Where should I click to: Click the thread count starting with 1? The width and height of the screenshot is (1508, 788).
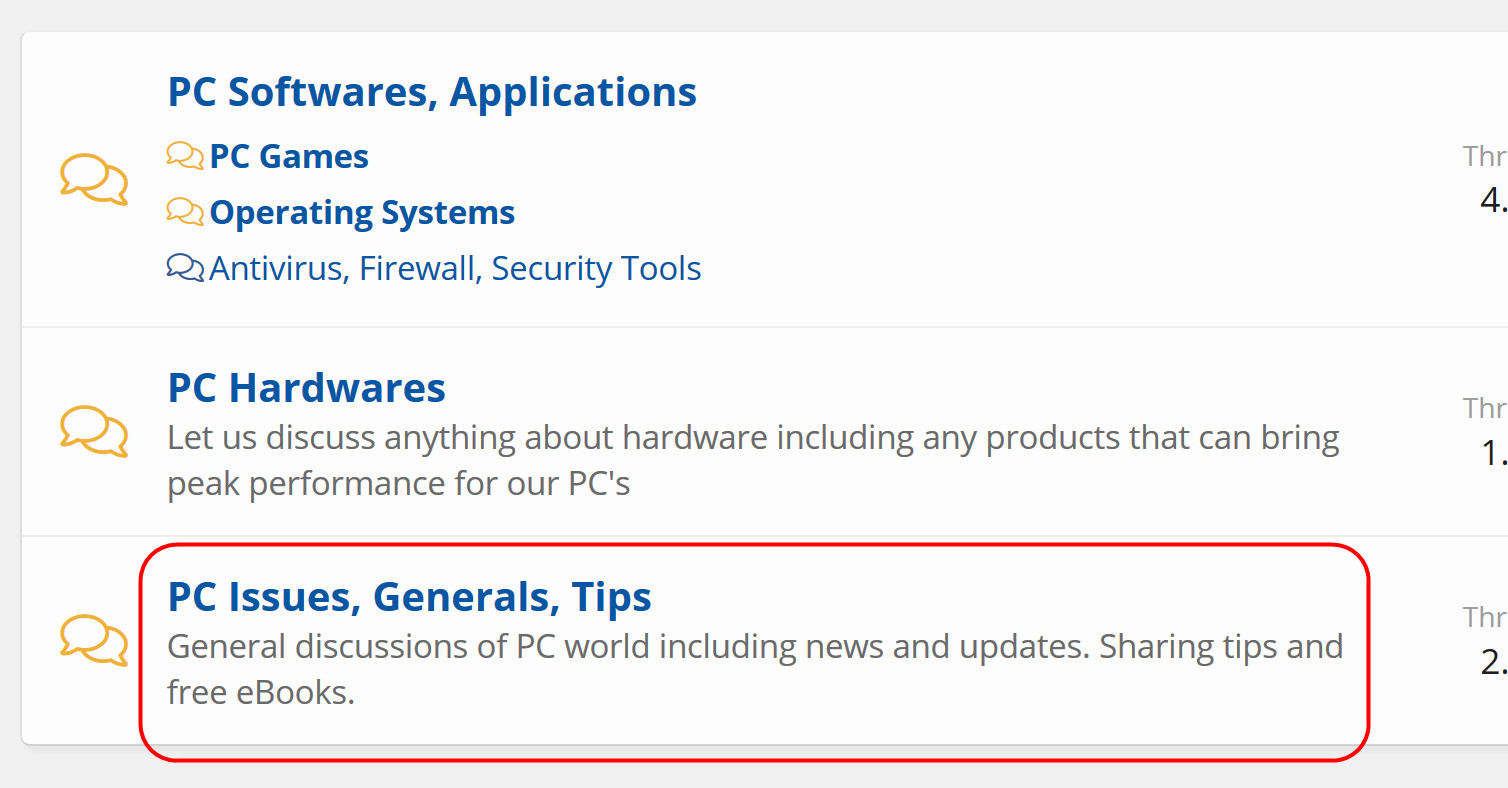[x=1494, y=453]
